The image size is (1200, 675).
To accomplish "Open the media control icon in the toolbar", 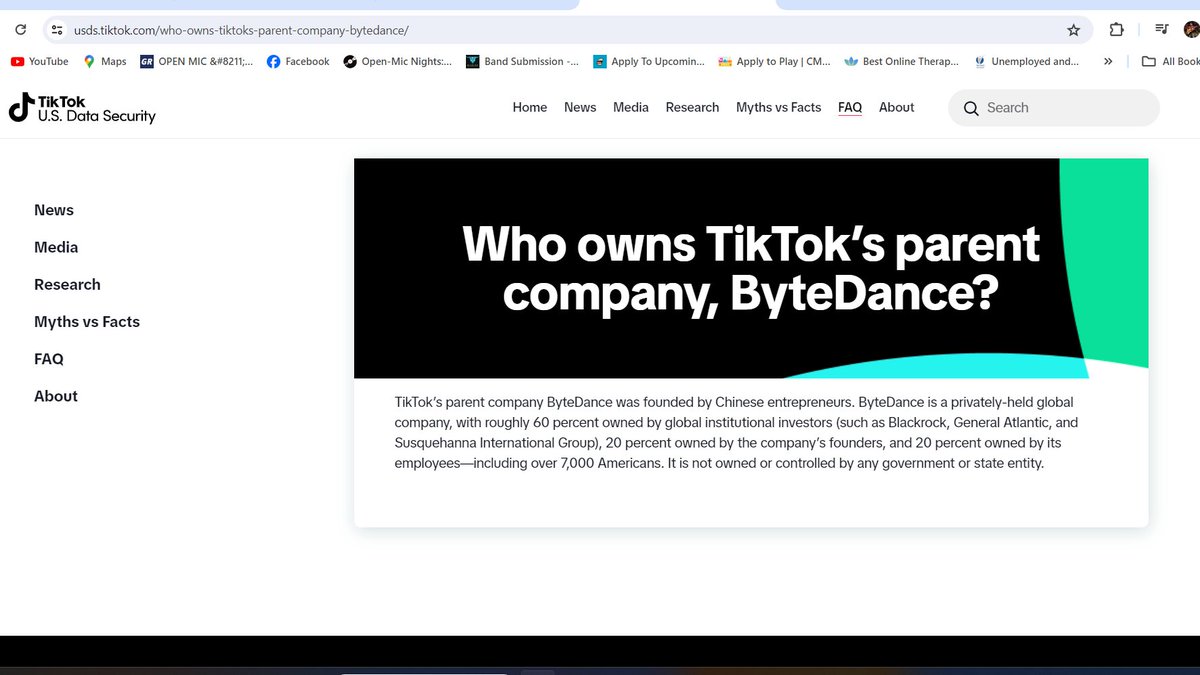I will point(1161,30).
